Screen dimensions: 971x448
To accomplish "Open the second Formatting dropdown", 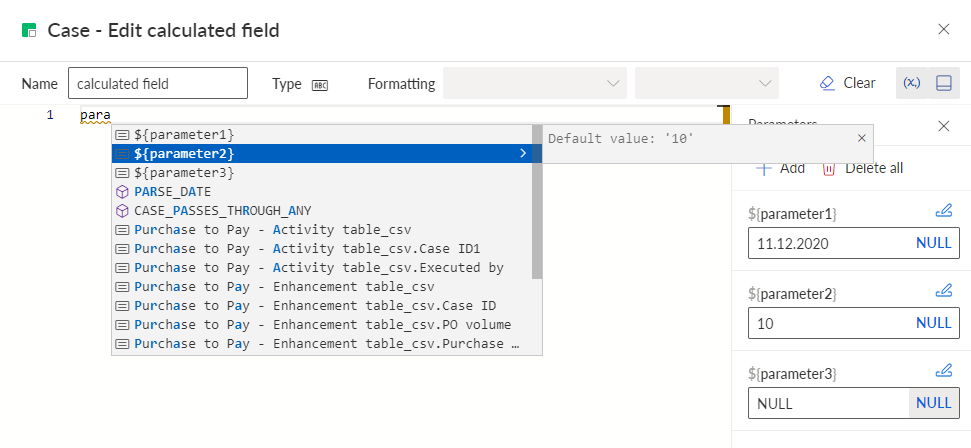I will (707, 83).
